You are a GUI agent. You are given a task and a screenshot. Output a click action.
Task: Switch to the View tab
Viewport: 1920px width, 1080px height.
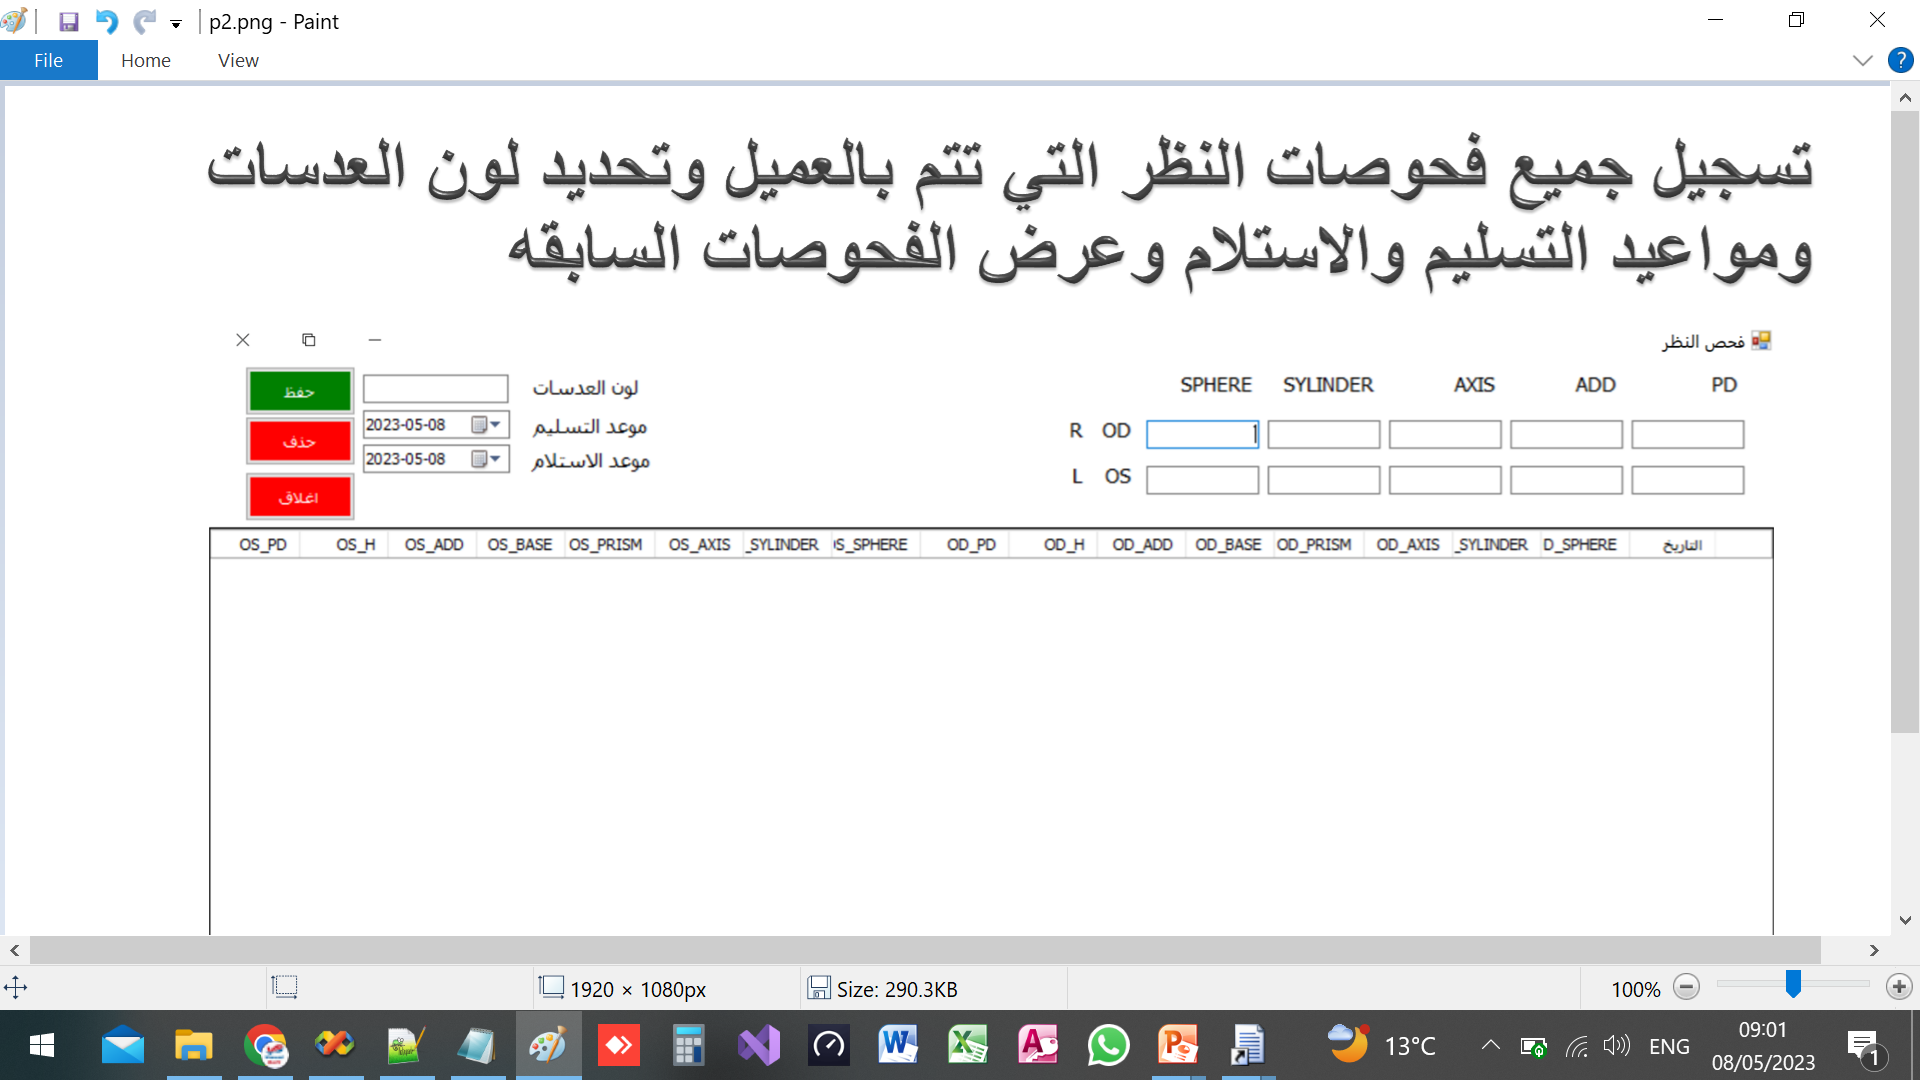coord(238,60)
